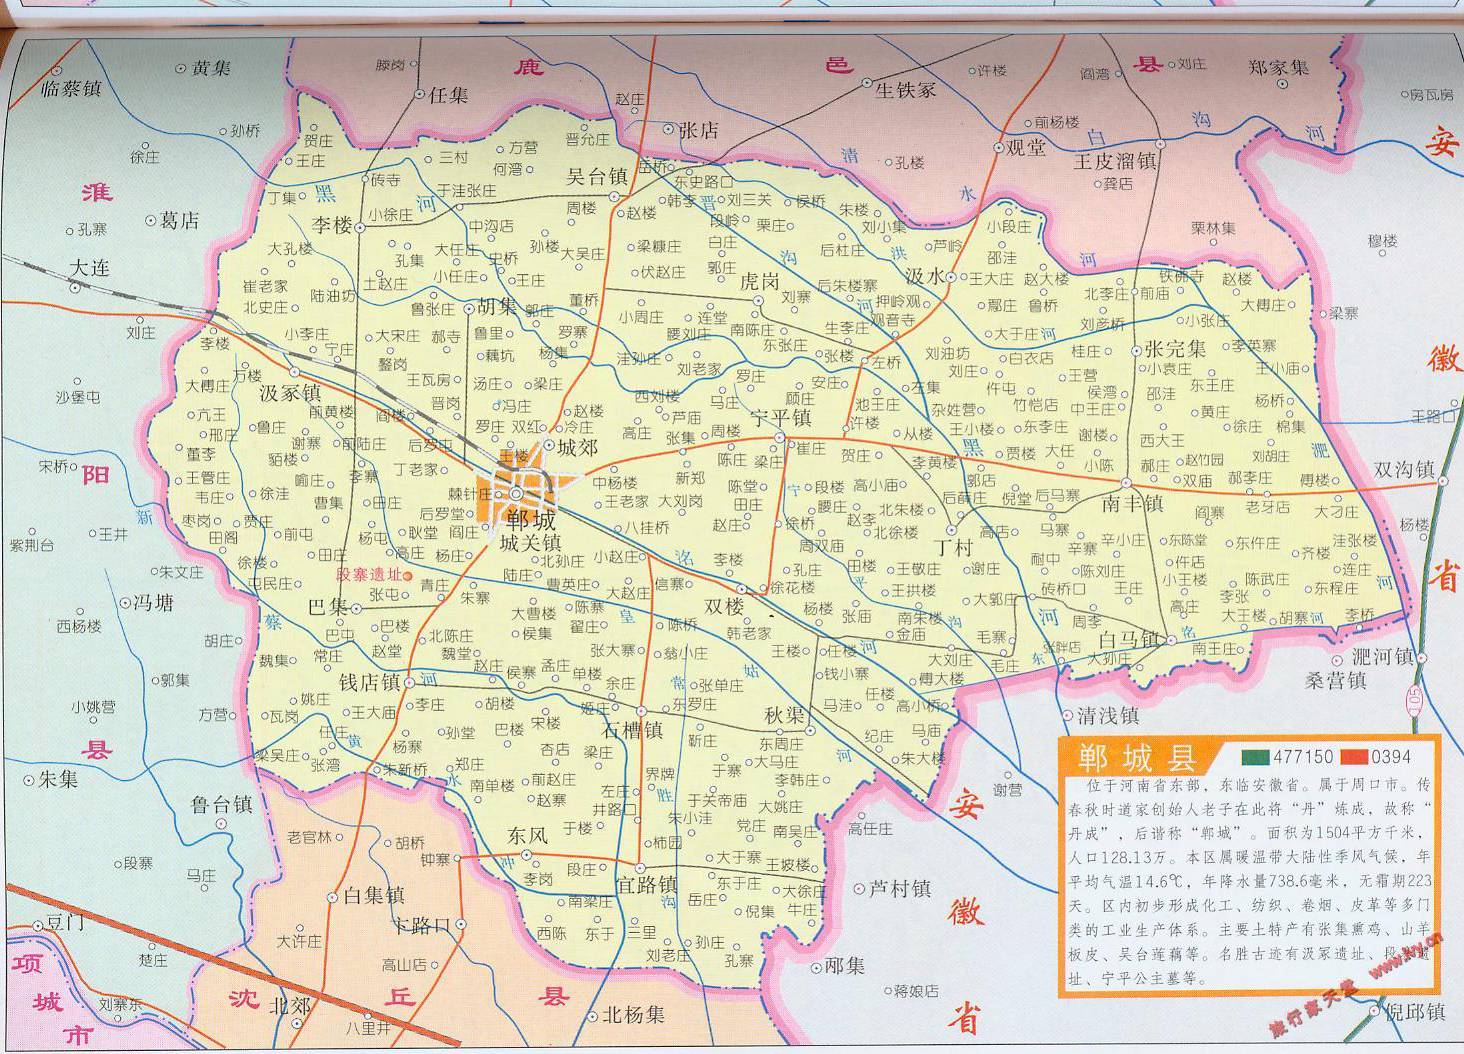Click the 鹿邑县 neighboring county label

836,67
